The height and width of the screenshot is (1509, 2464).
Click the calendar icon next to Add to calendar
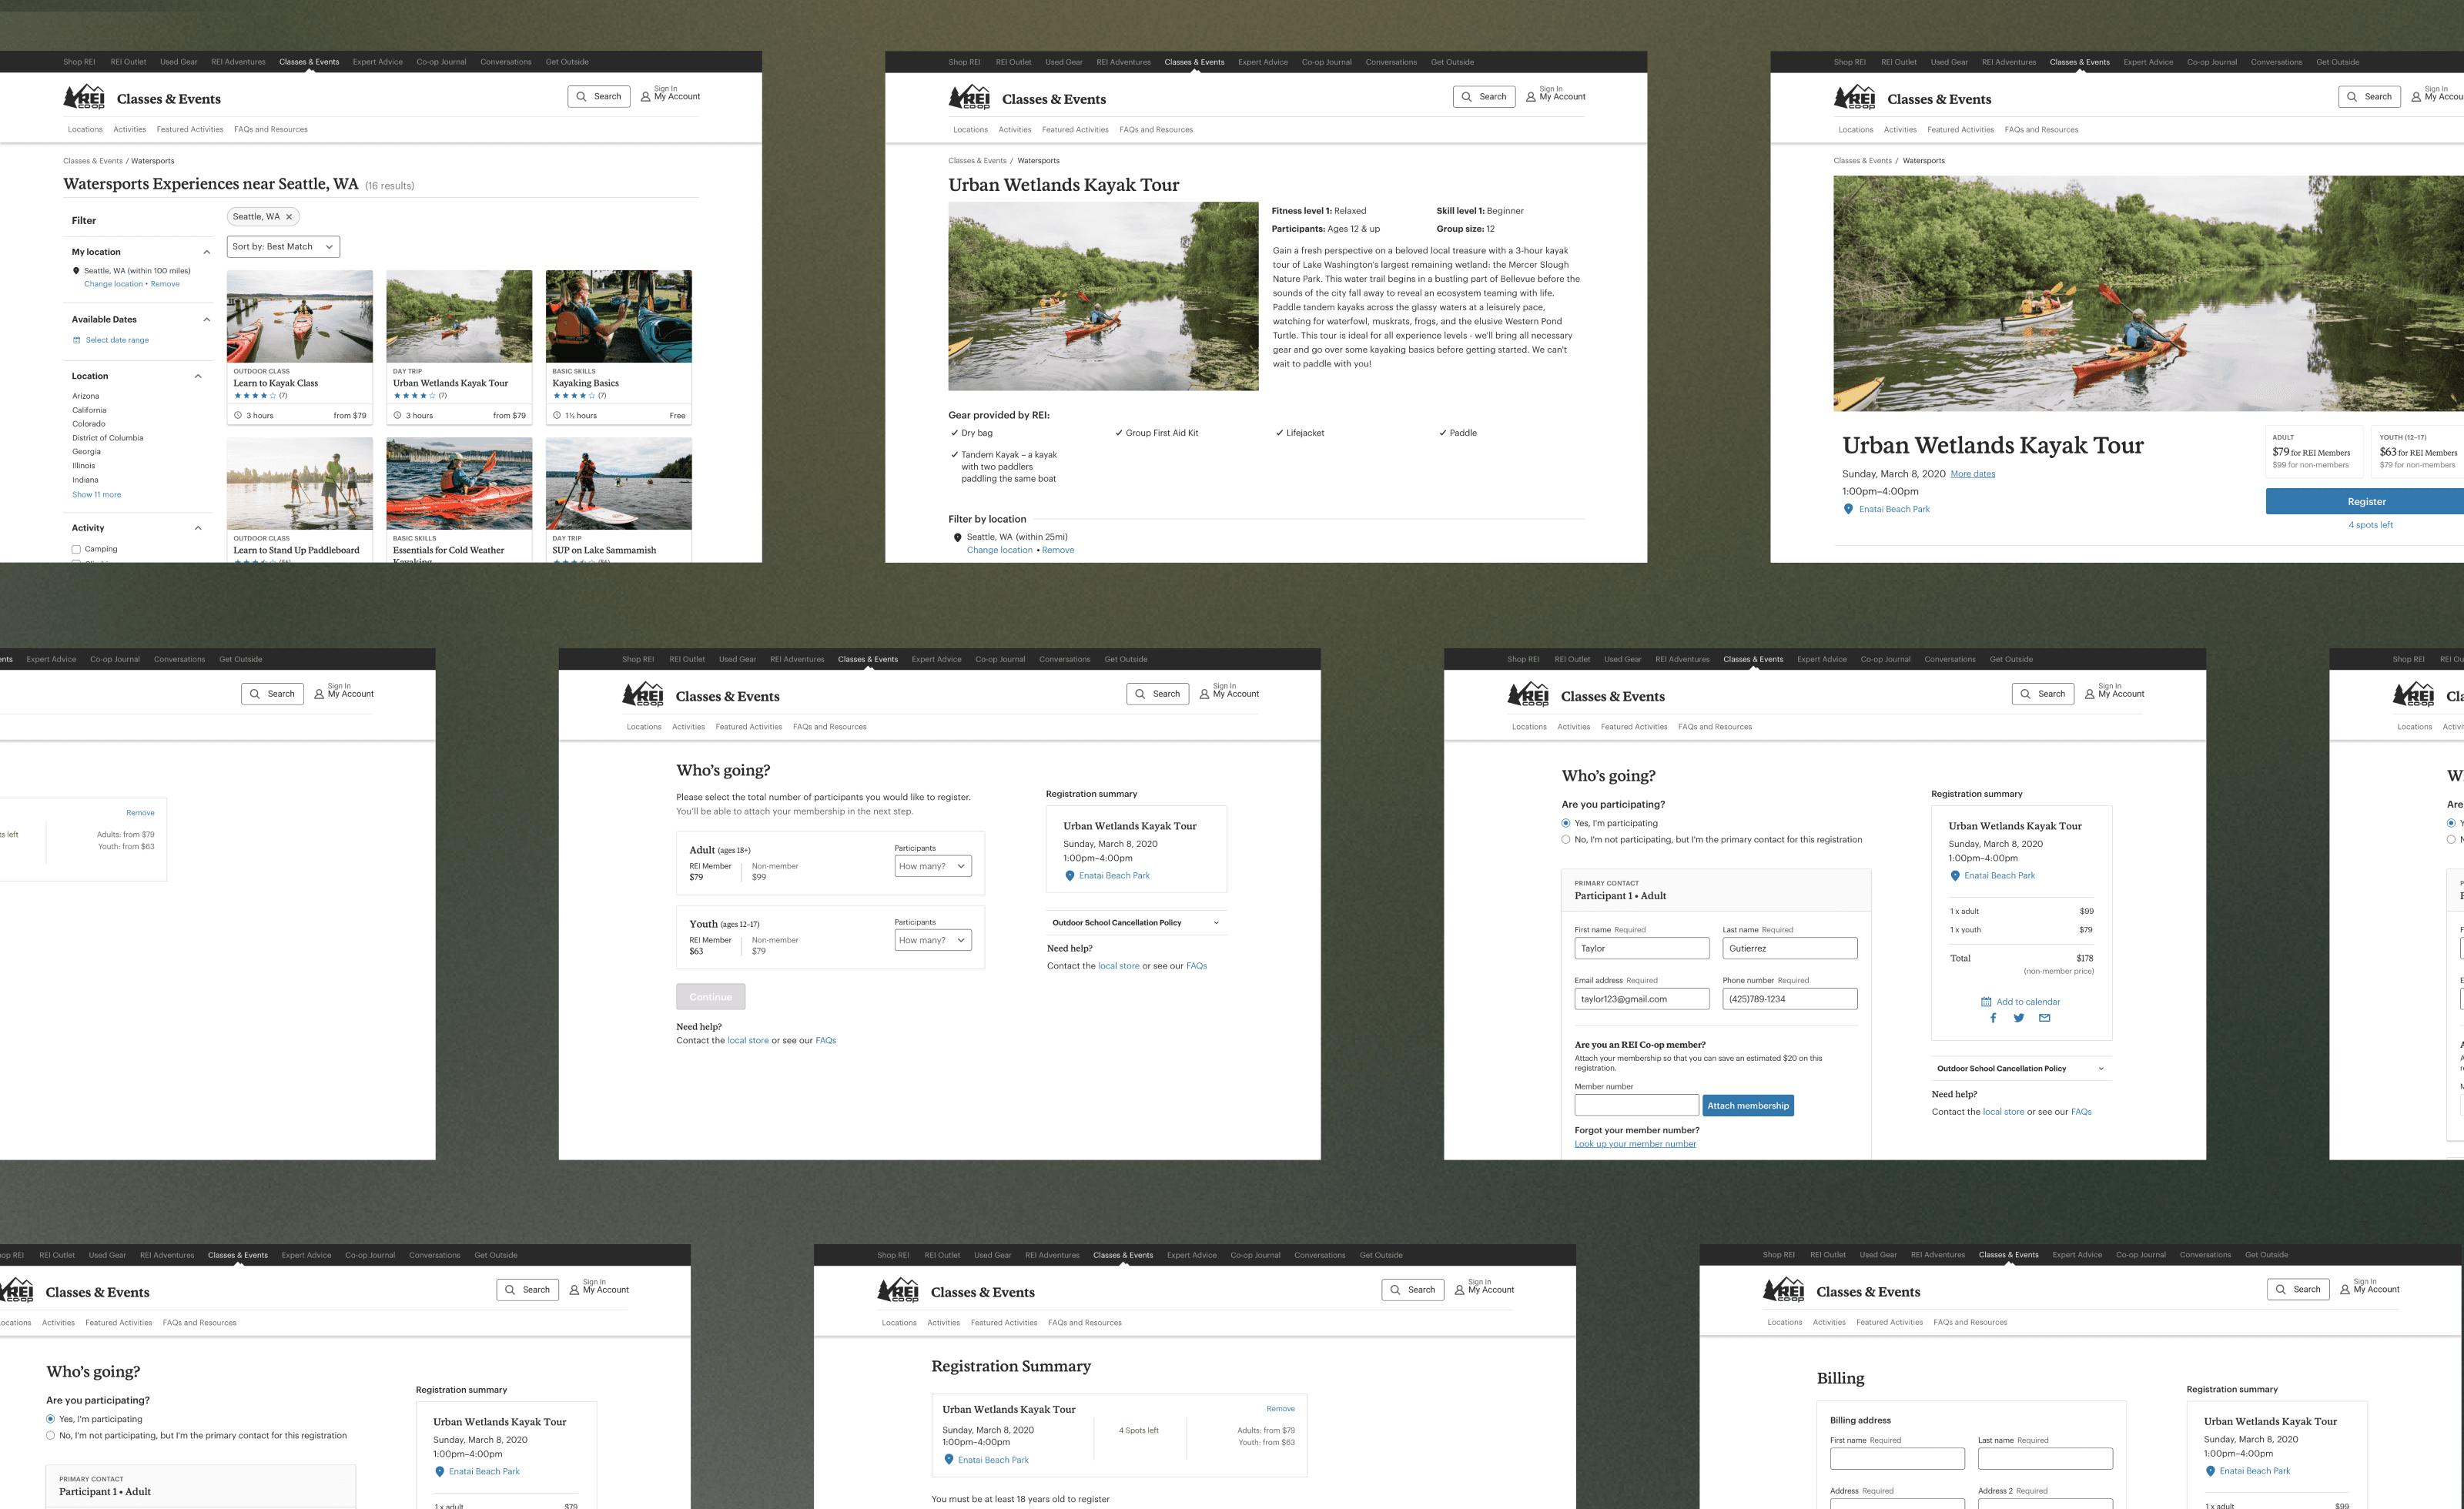(1986, 1002)
